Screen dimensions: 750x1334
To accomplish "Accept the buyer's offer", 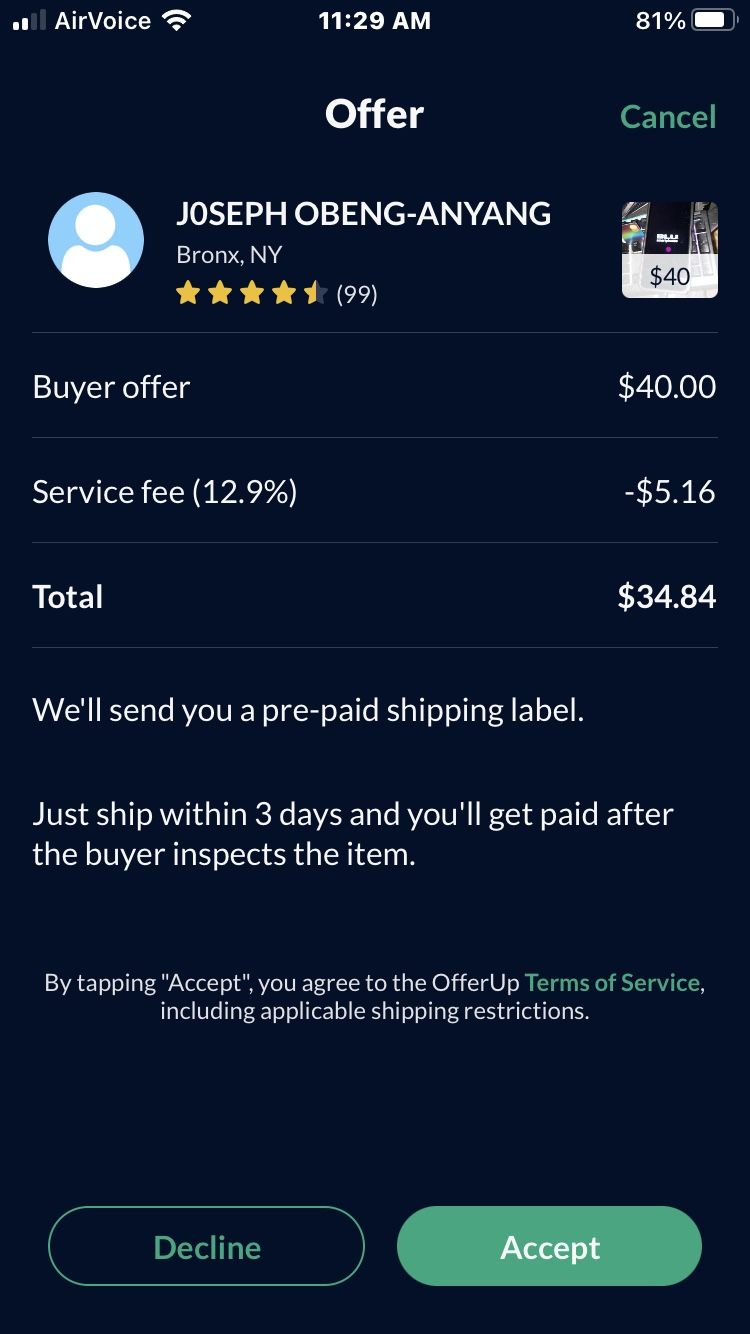I will pos(550,1246).
